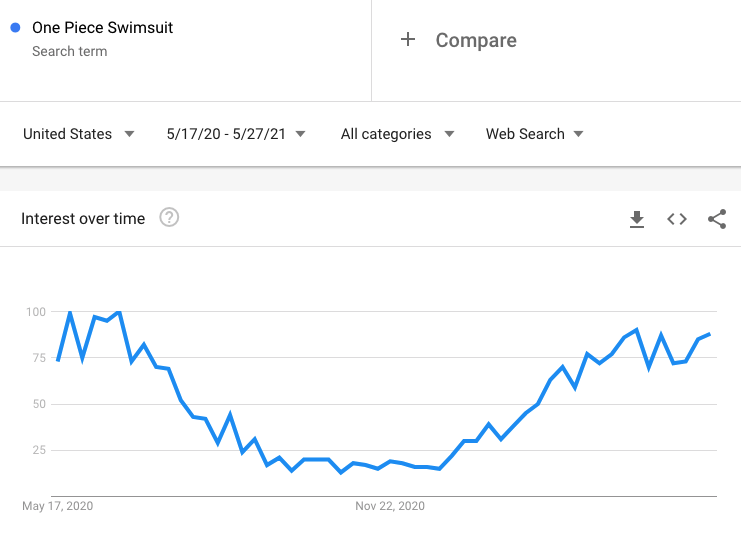Click the embed code icon
The height and width of the screenshot is (533, 741).
(677, 219)
